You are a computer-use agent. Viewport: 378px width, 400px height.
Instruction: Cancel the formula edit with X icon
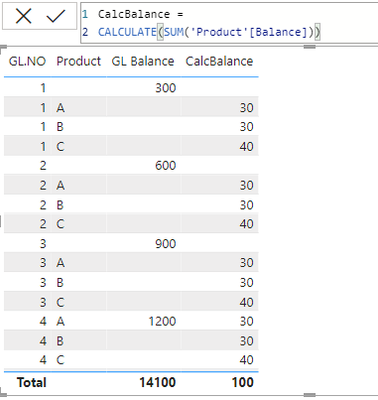(23, 16)
